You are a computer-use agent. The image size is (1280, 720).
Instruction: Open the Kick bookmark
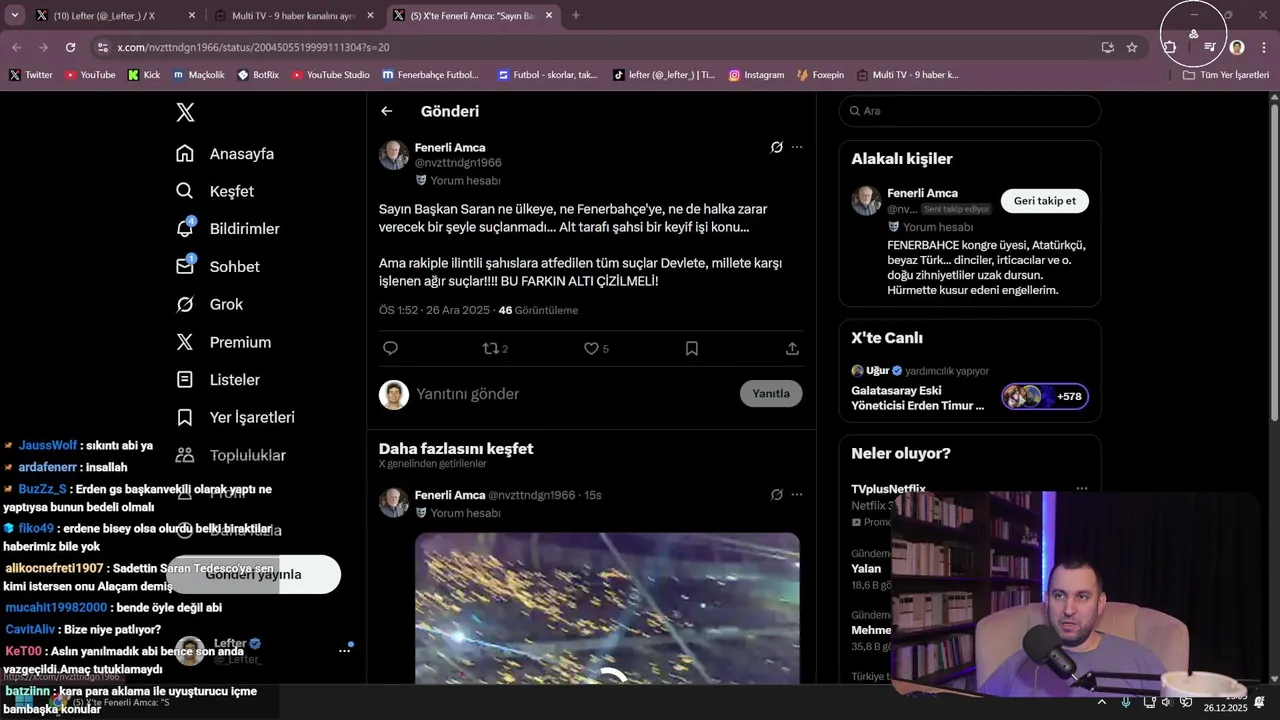pos(144,75)
